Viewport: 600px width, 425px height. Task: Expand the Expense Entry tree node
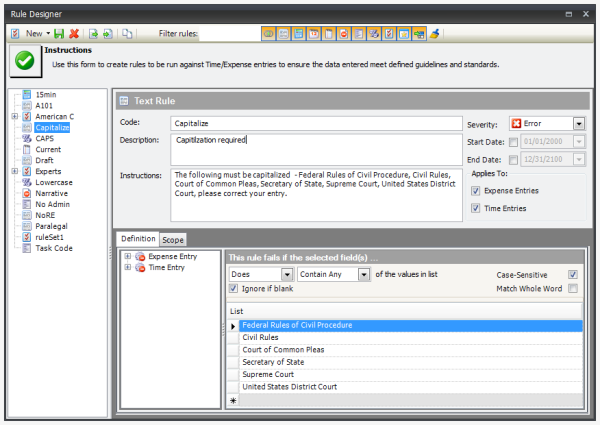tap(127, 257)
